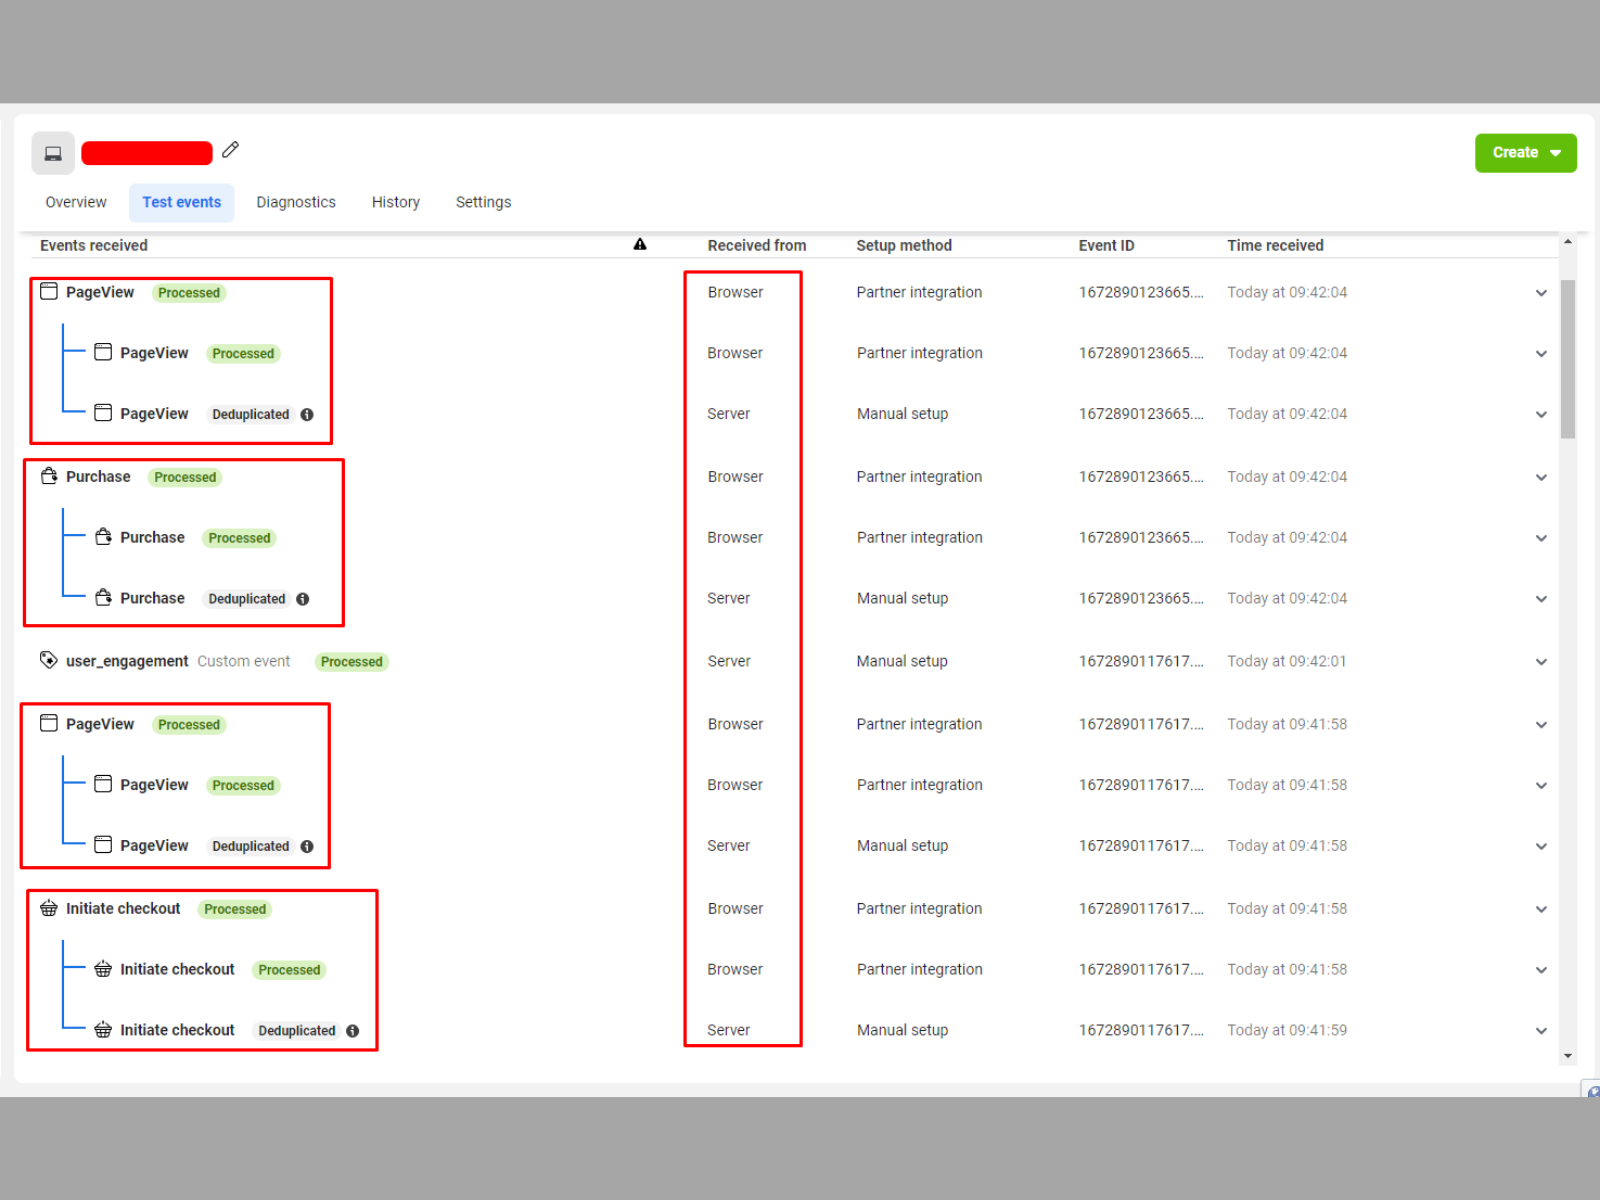Expand the first PageView Browser row
The height and width of the screenshot is (1200, 1600).
coord(1541,293)
